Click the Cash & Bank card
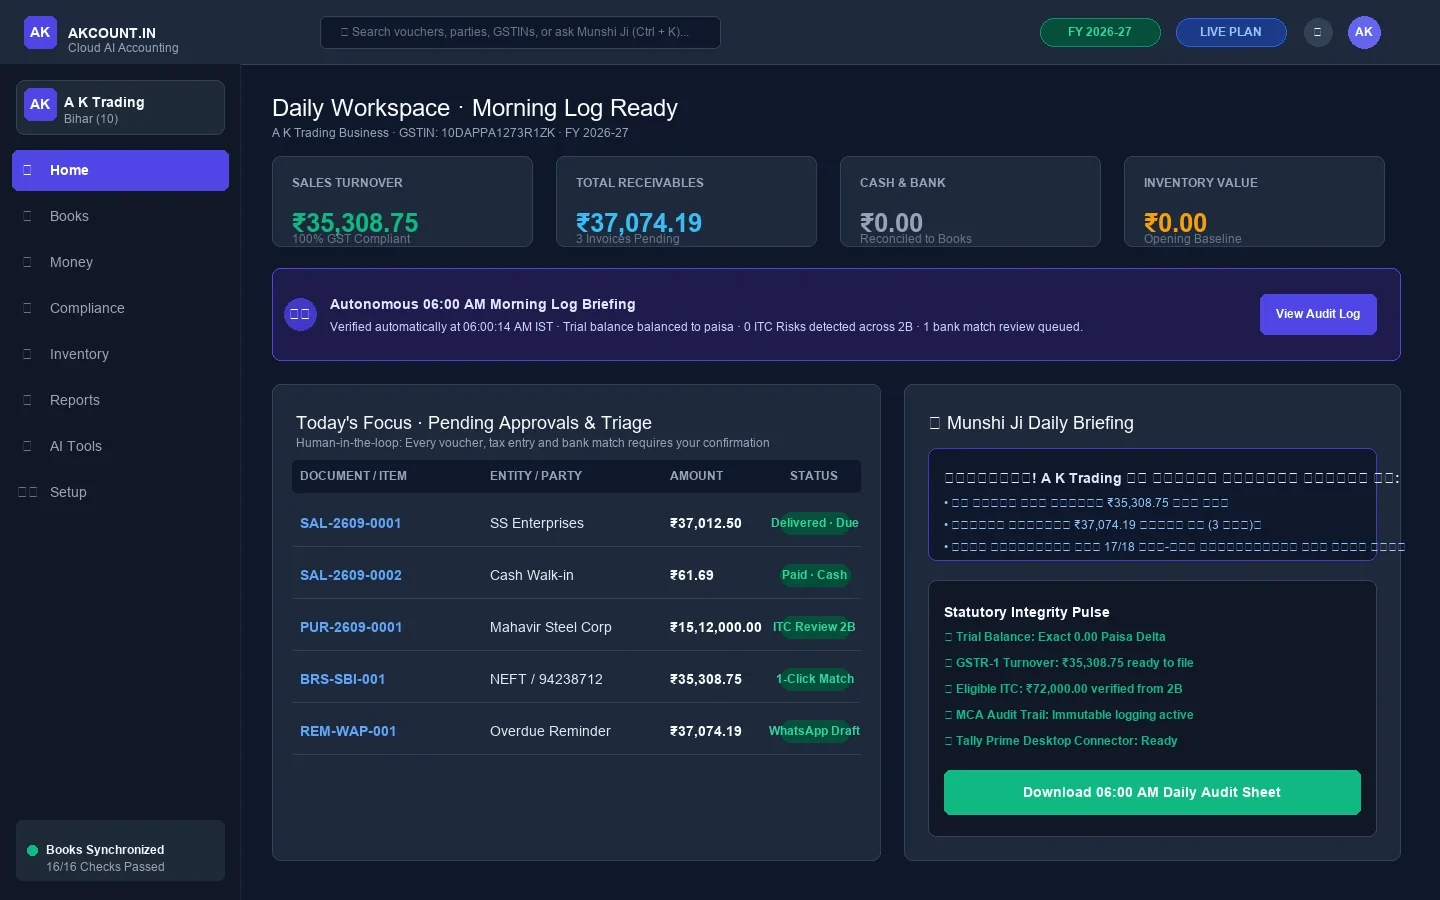The height and width of the screenshot is (900, 1440). tap(970, 201)
